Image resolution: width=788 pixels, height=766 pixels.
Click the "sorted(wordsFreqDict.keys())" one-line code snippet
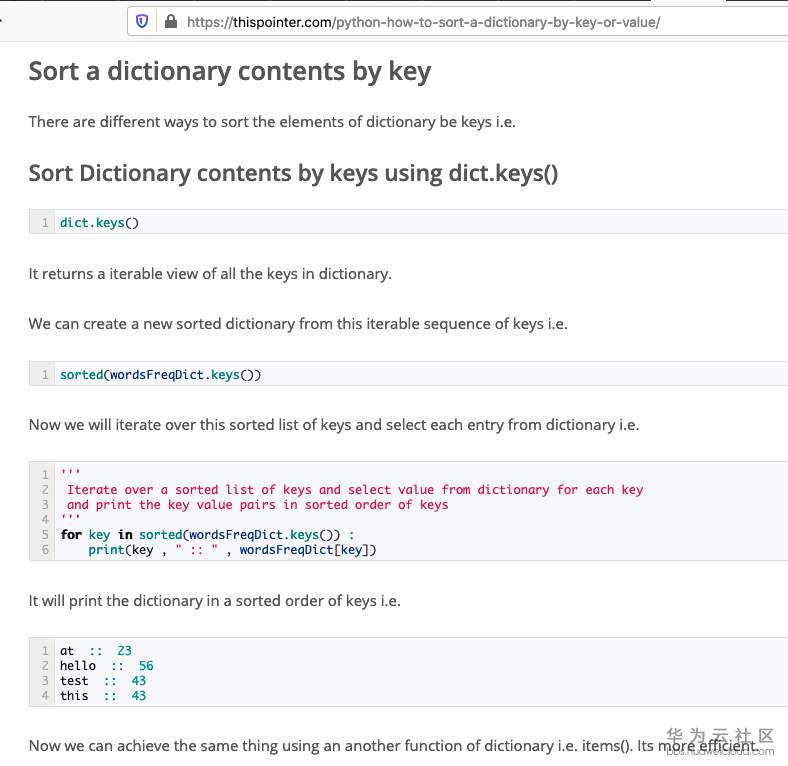click(x=160, y=375)
